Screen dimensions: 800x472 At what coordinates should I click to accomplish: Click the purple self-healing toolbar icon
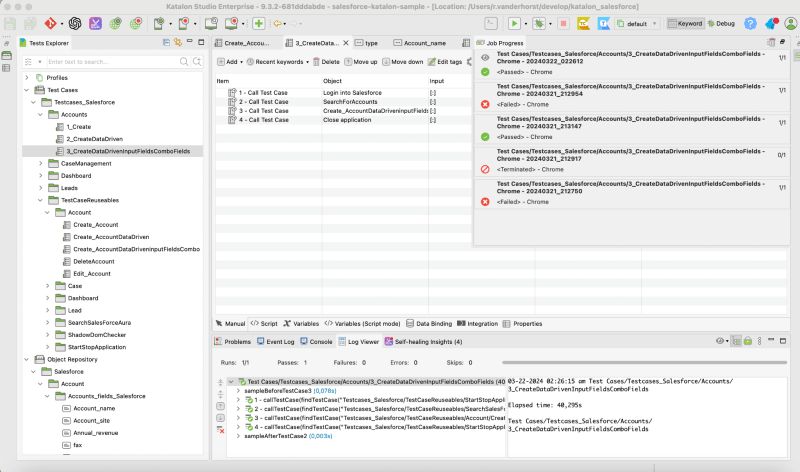[95, 23]
